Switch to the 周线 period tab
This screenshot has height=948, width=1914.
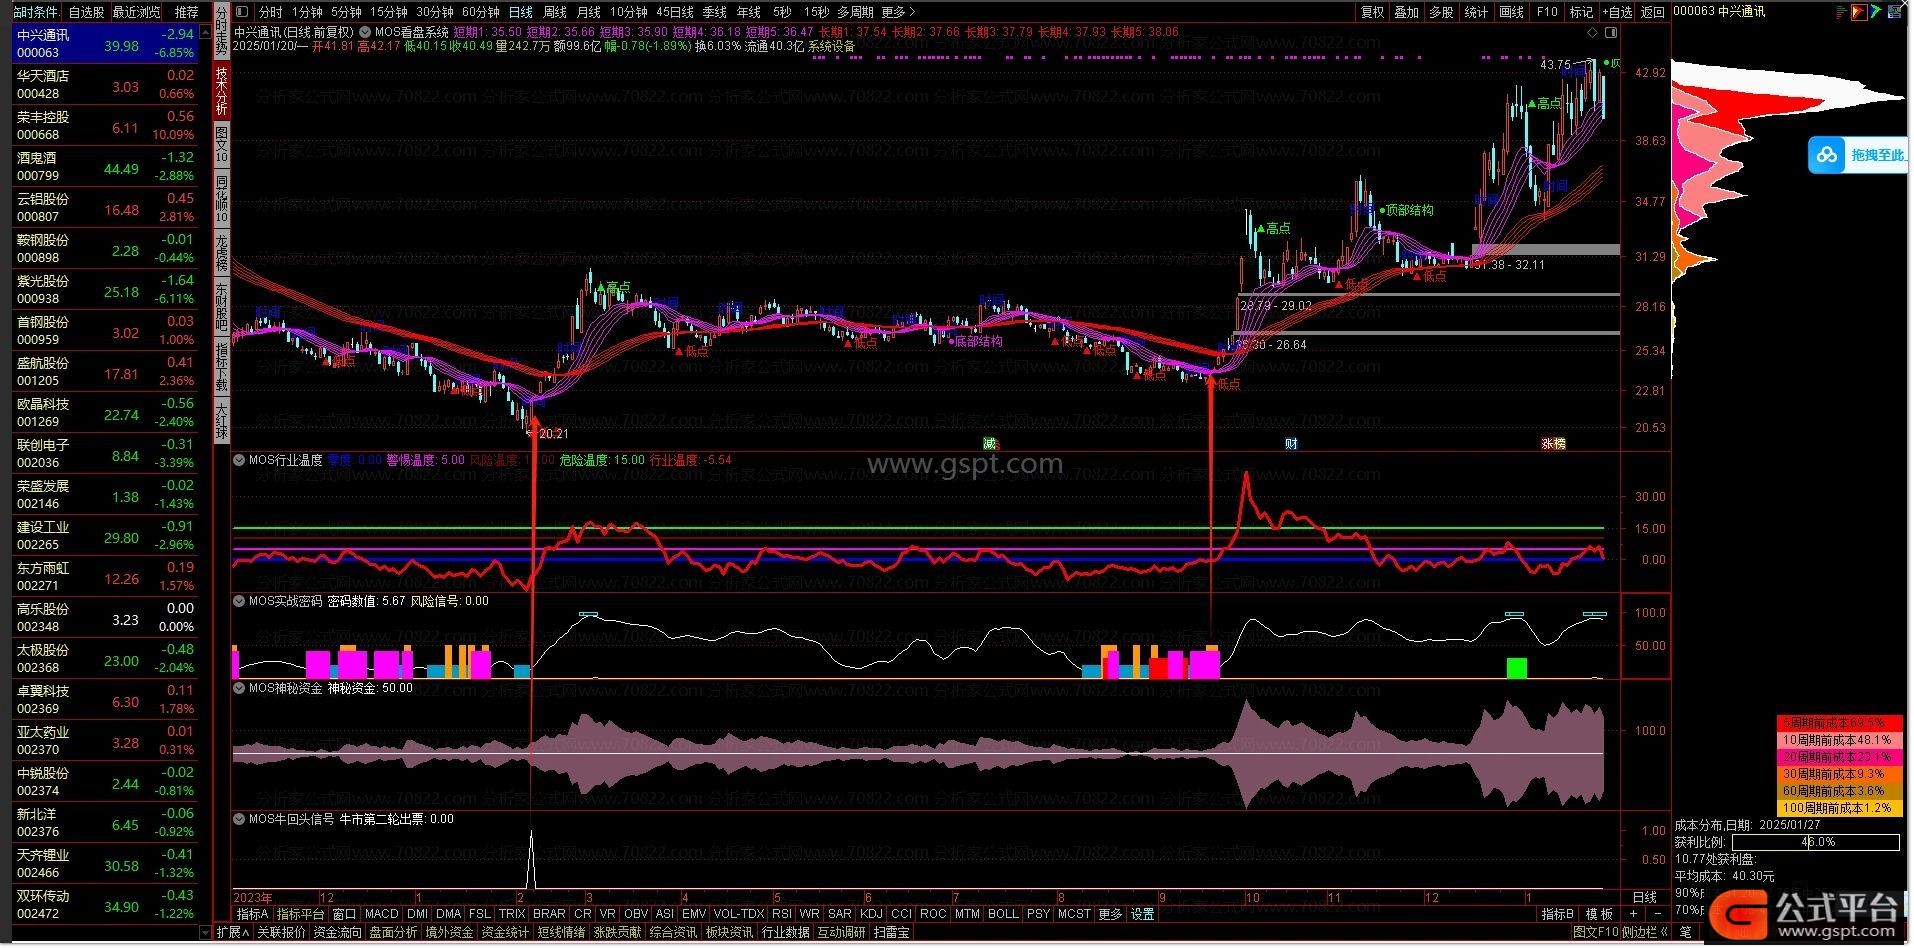click(x=554, y=12)
